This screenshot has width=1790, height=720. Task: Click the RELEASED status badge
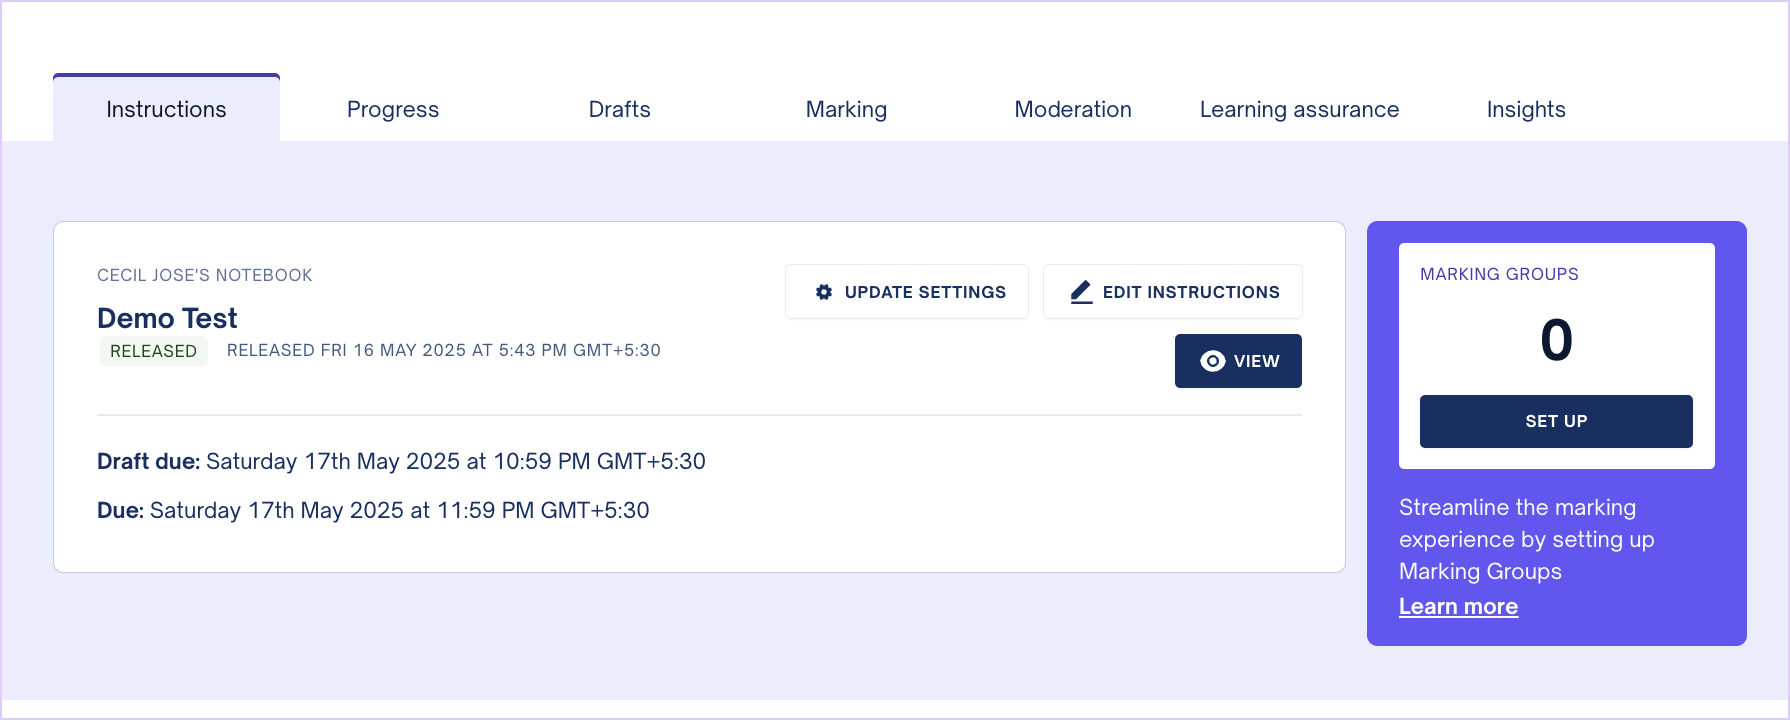pos(153,351)
